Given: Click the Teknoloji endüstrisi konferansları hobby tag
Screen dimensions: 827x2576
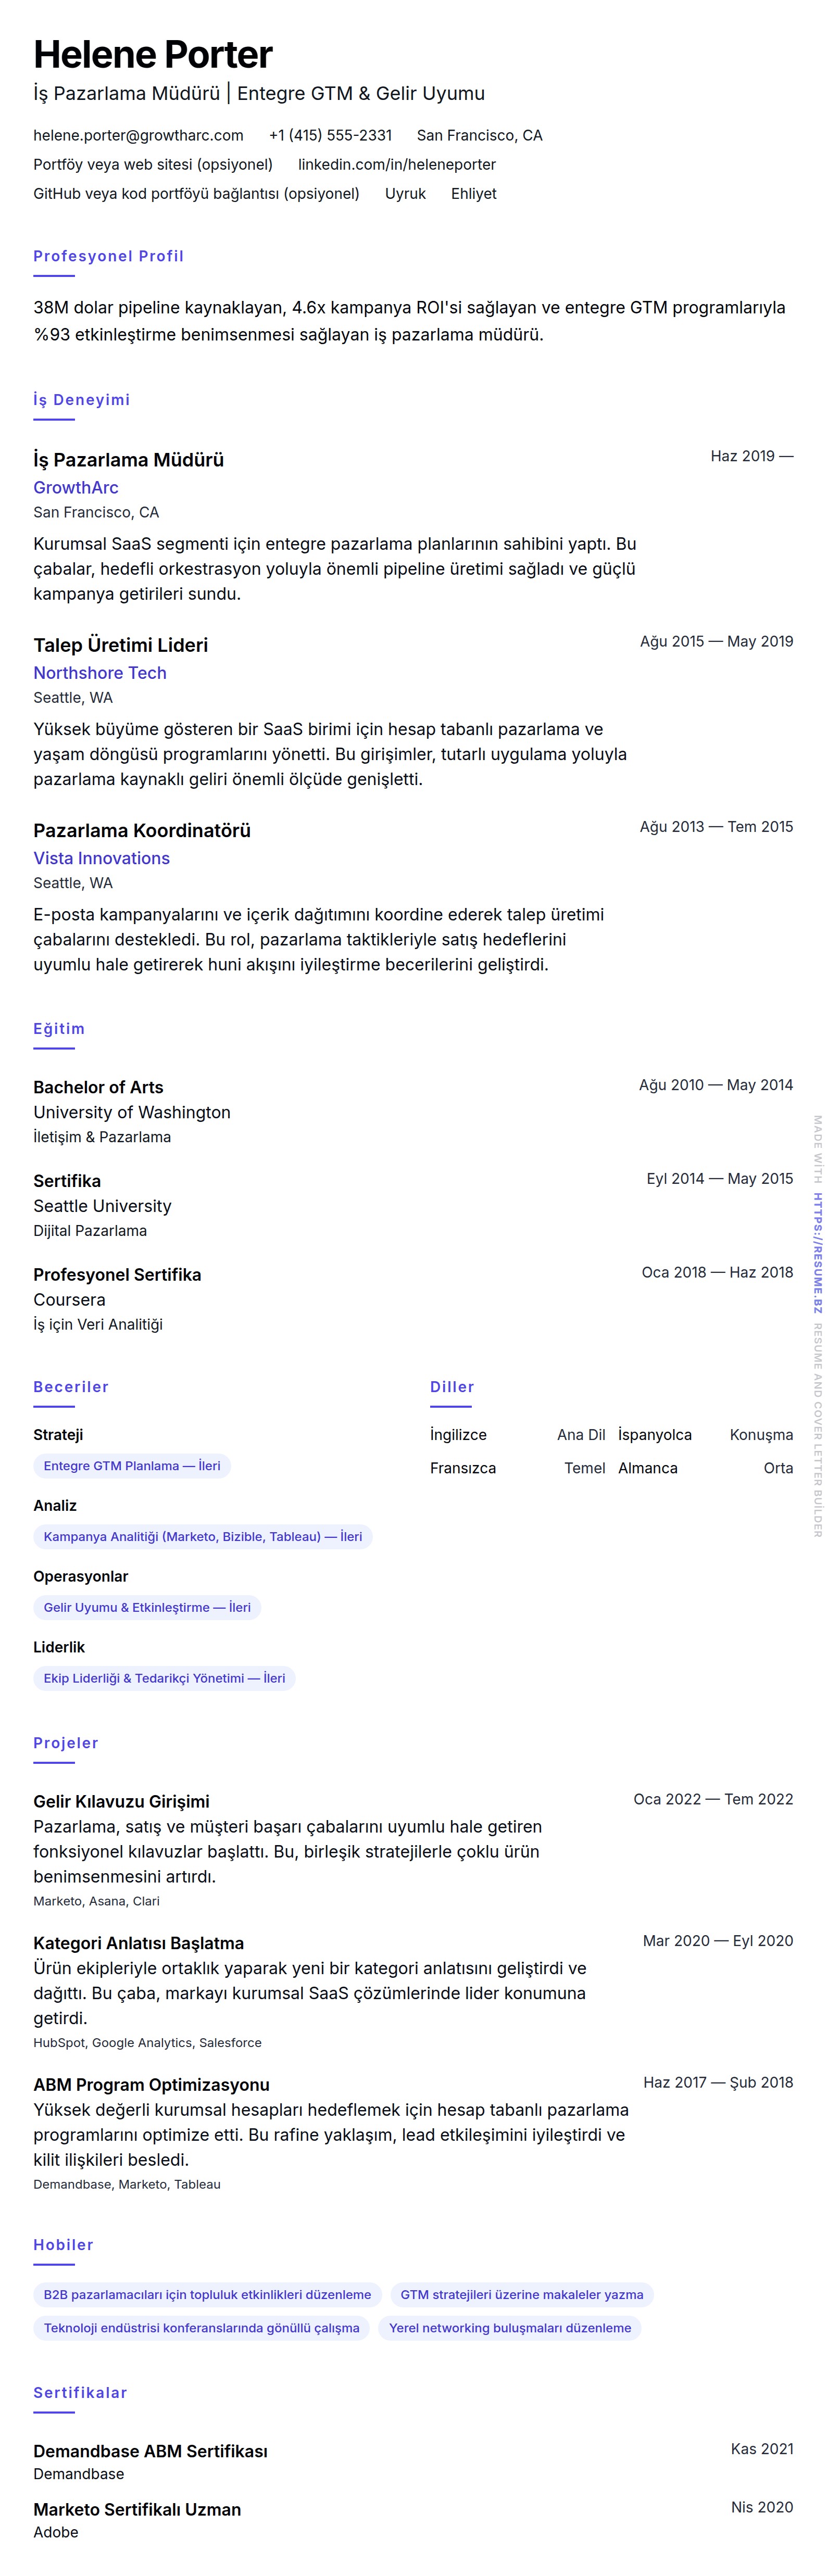Looking at the screenshot, I should 201,2328.
